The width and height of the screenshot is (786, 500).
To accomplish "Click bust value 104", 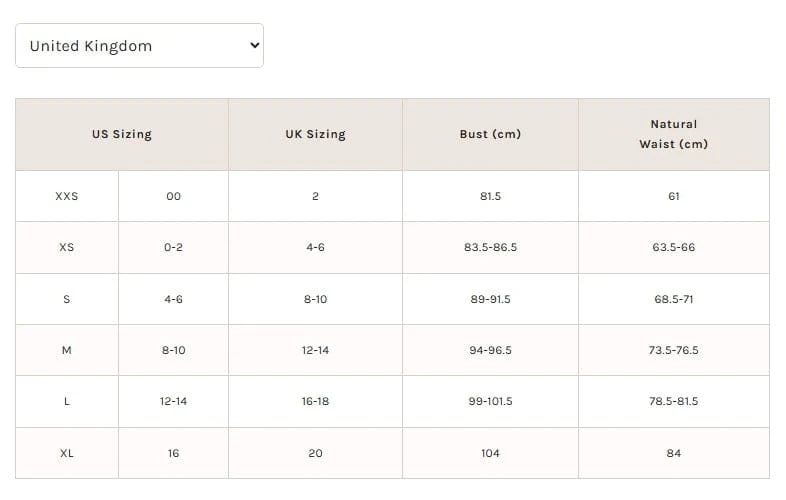I will point(490,453).
